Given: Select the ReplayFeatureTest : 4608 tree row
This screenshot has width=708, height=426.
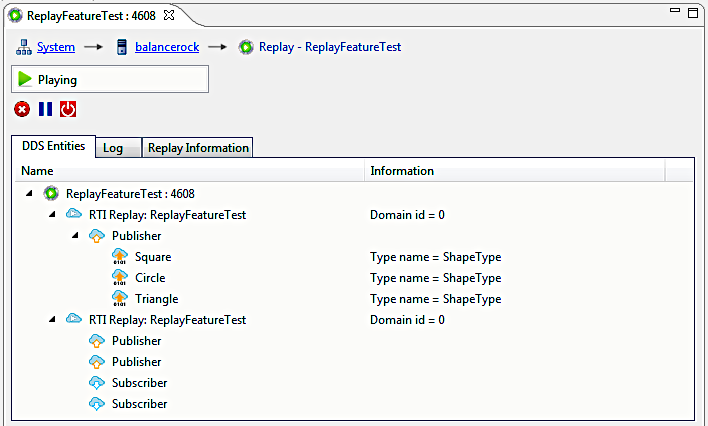Looking at the screenshot, I should pos(130,194).
